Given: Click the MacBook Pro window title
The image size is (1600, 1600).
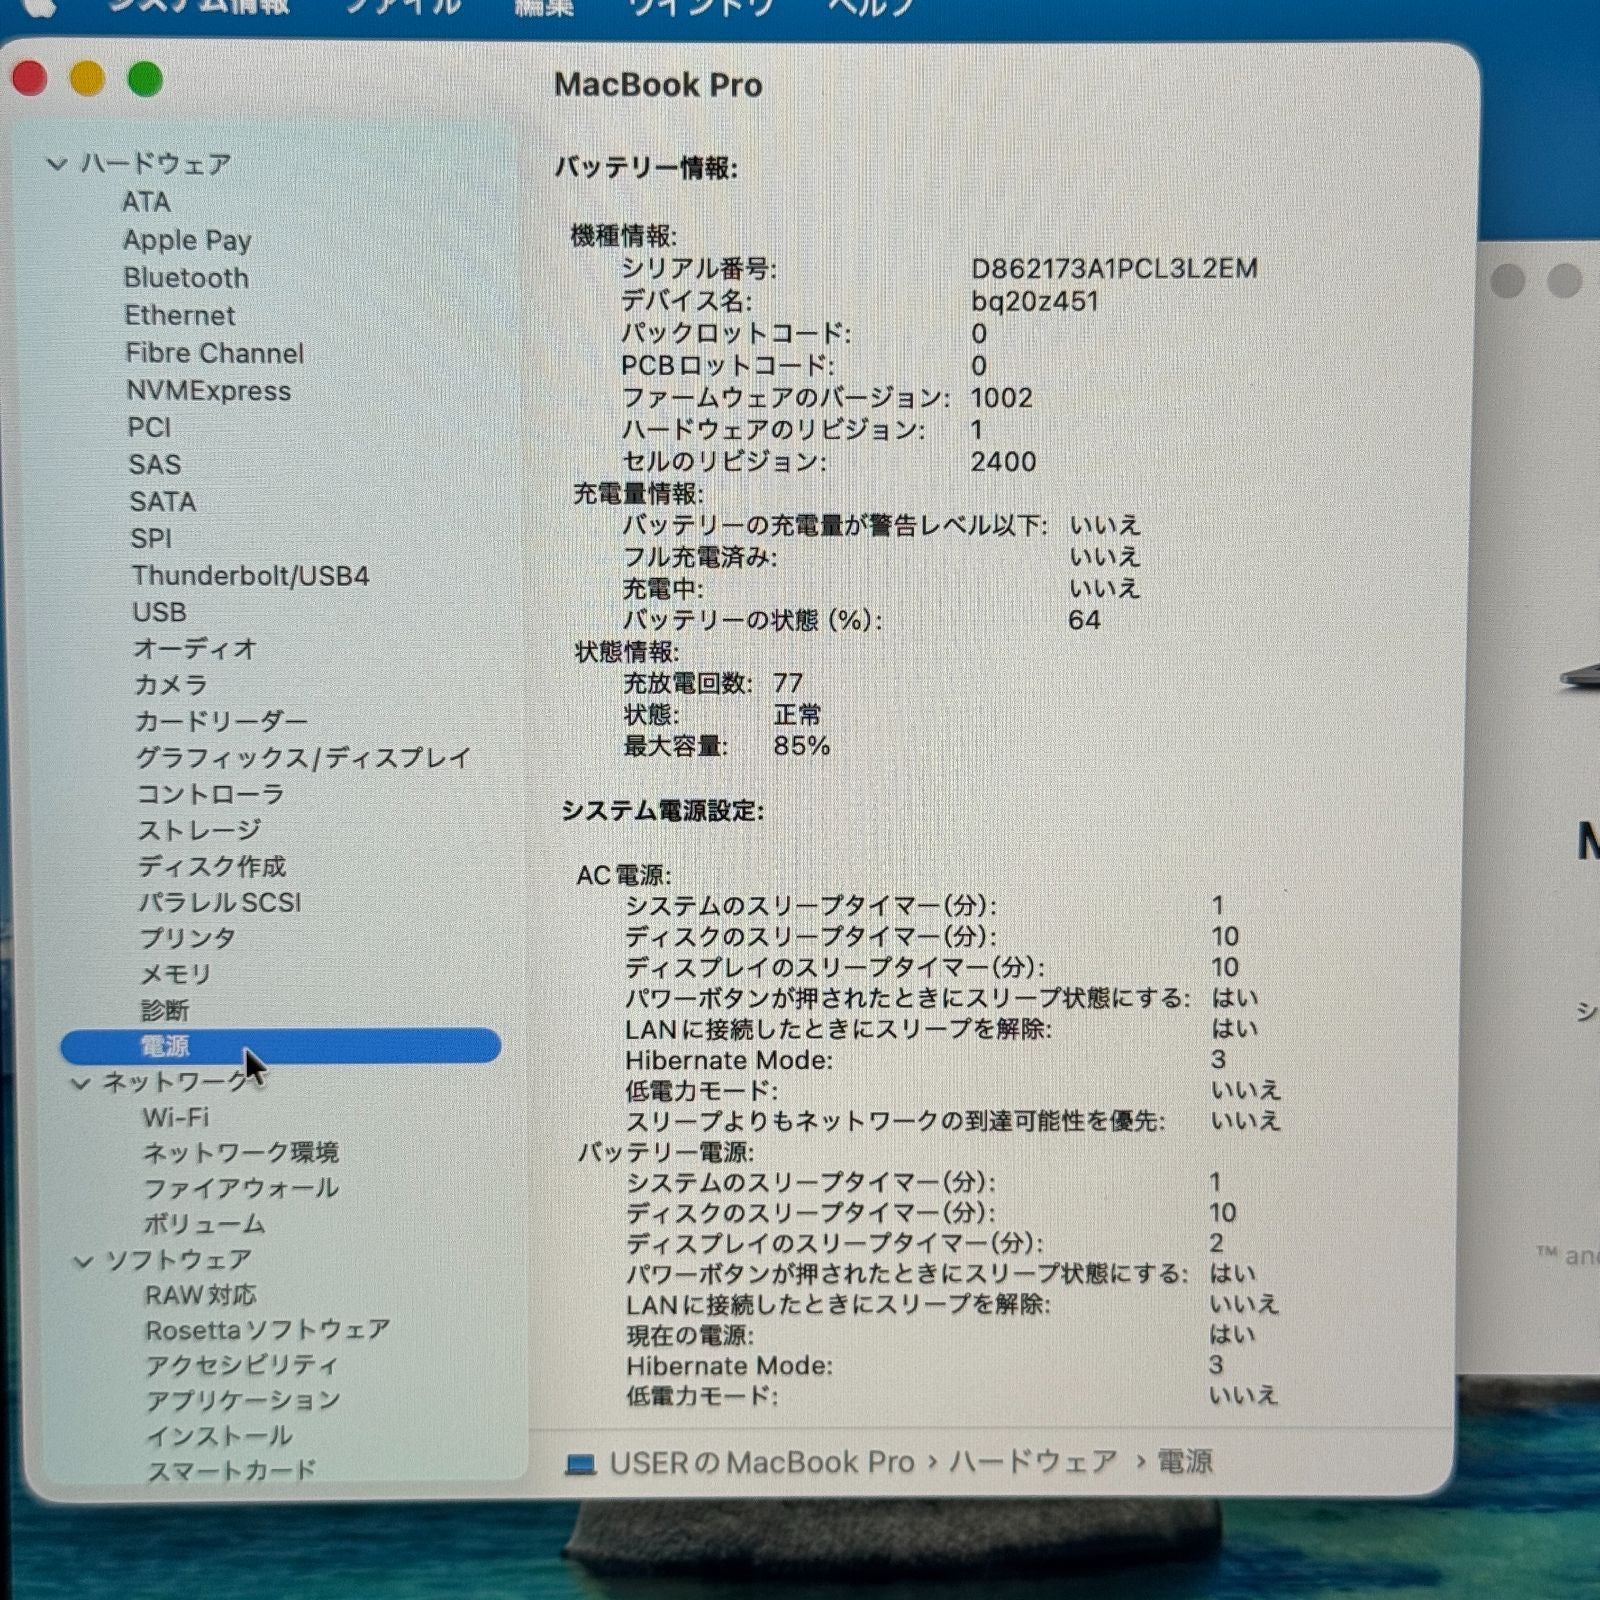Looking at the screenshot, I should click(658, 85).
